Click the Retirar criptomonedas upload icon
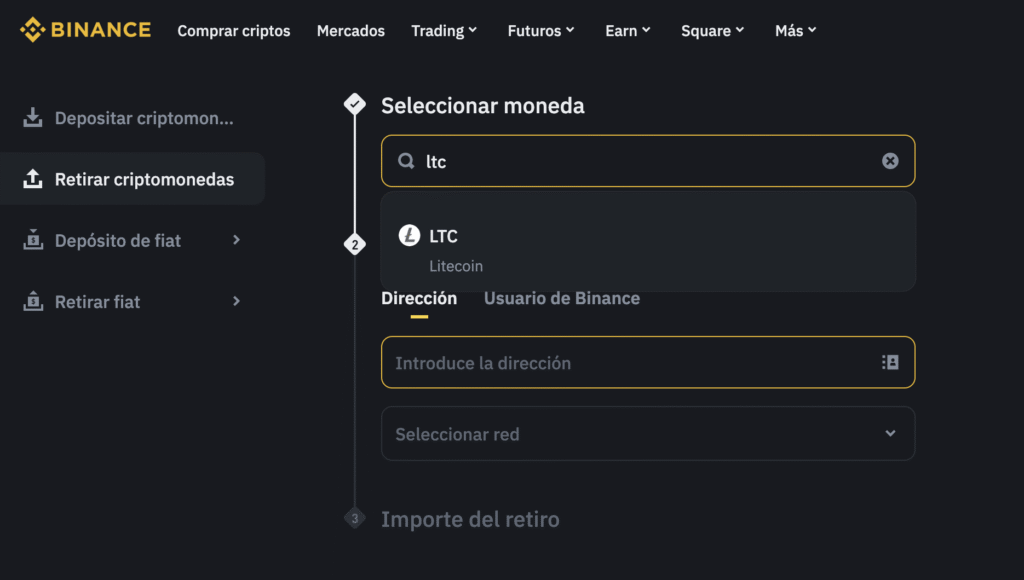The width and height of the screenshot is (1024, 580). point(33,179)
